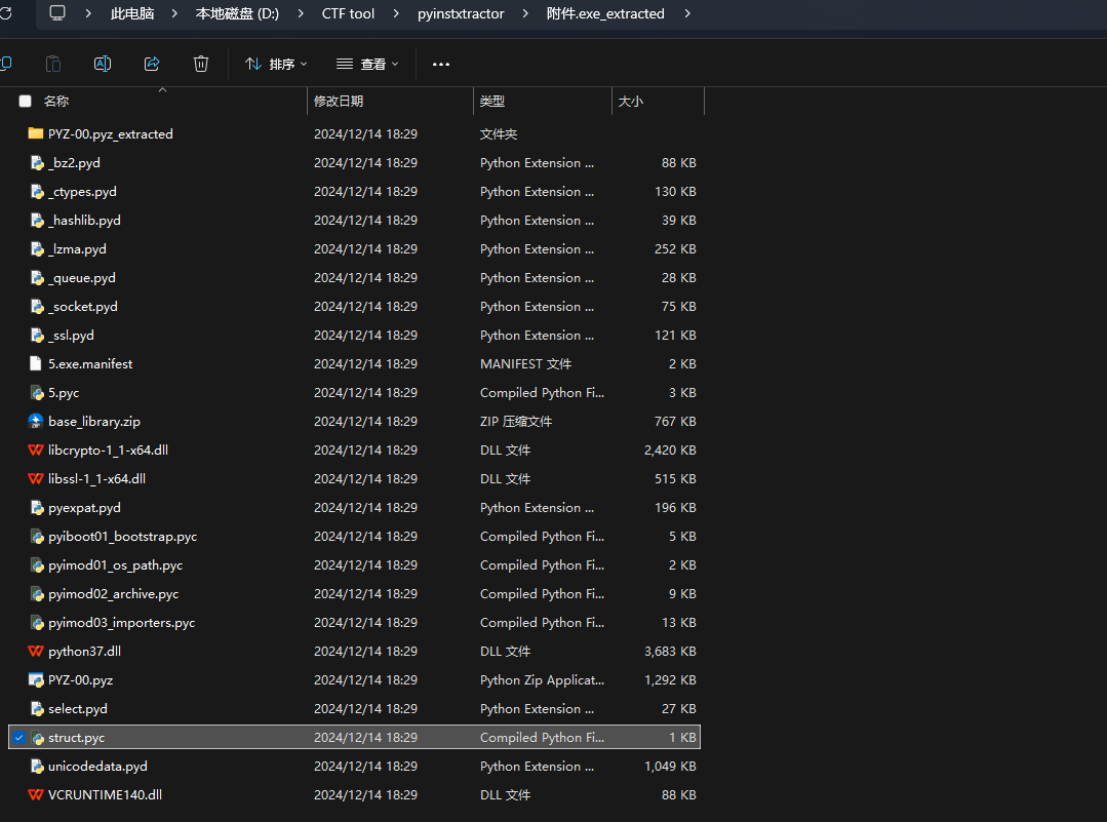Select the _hashlib.pyd file icon
This screenshot has height=822, width=1108.
pos(37,221)
